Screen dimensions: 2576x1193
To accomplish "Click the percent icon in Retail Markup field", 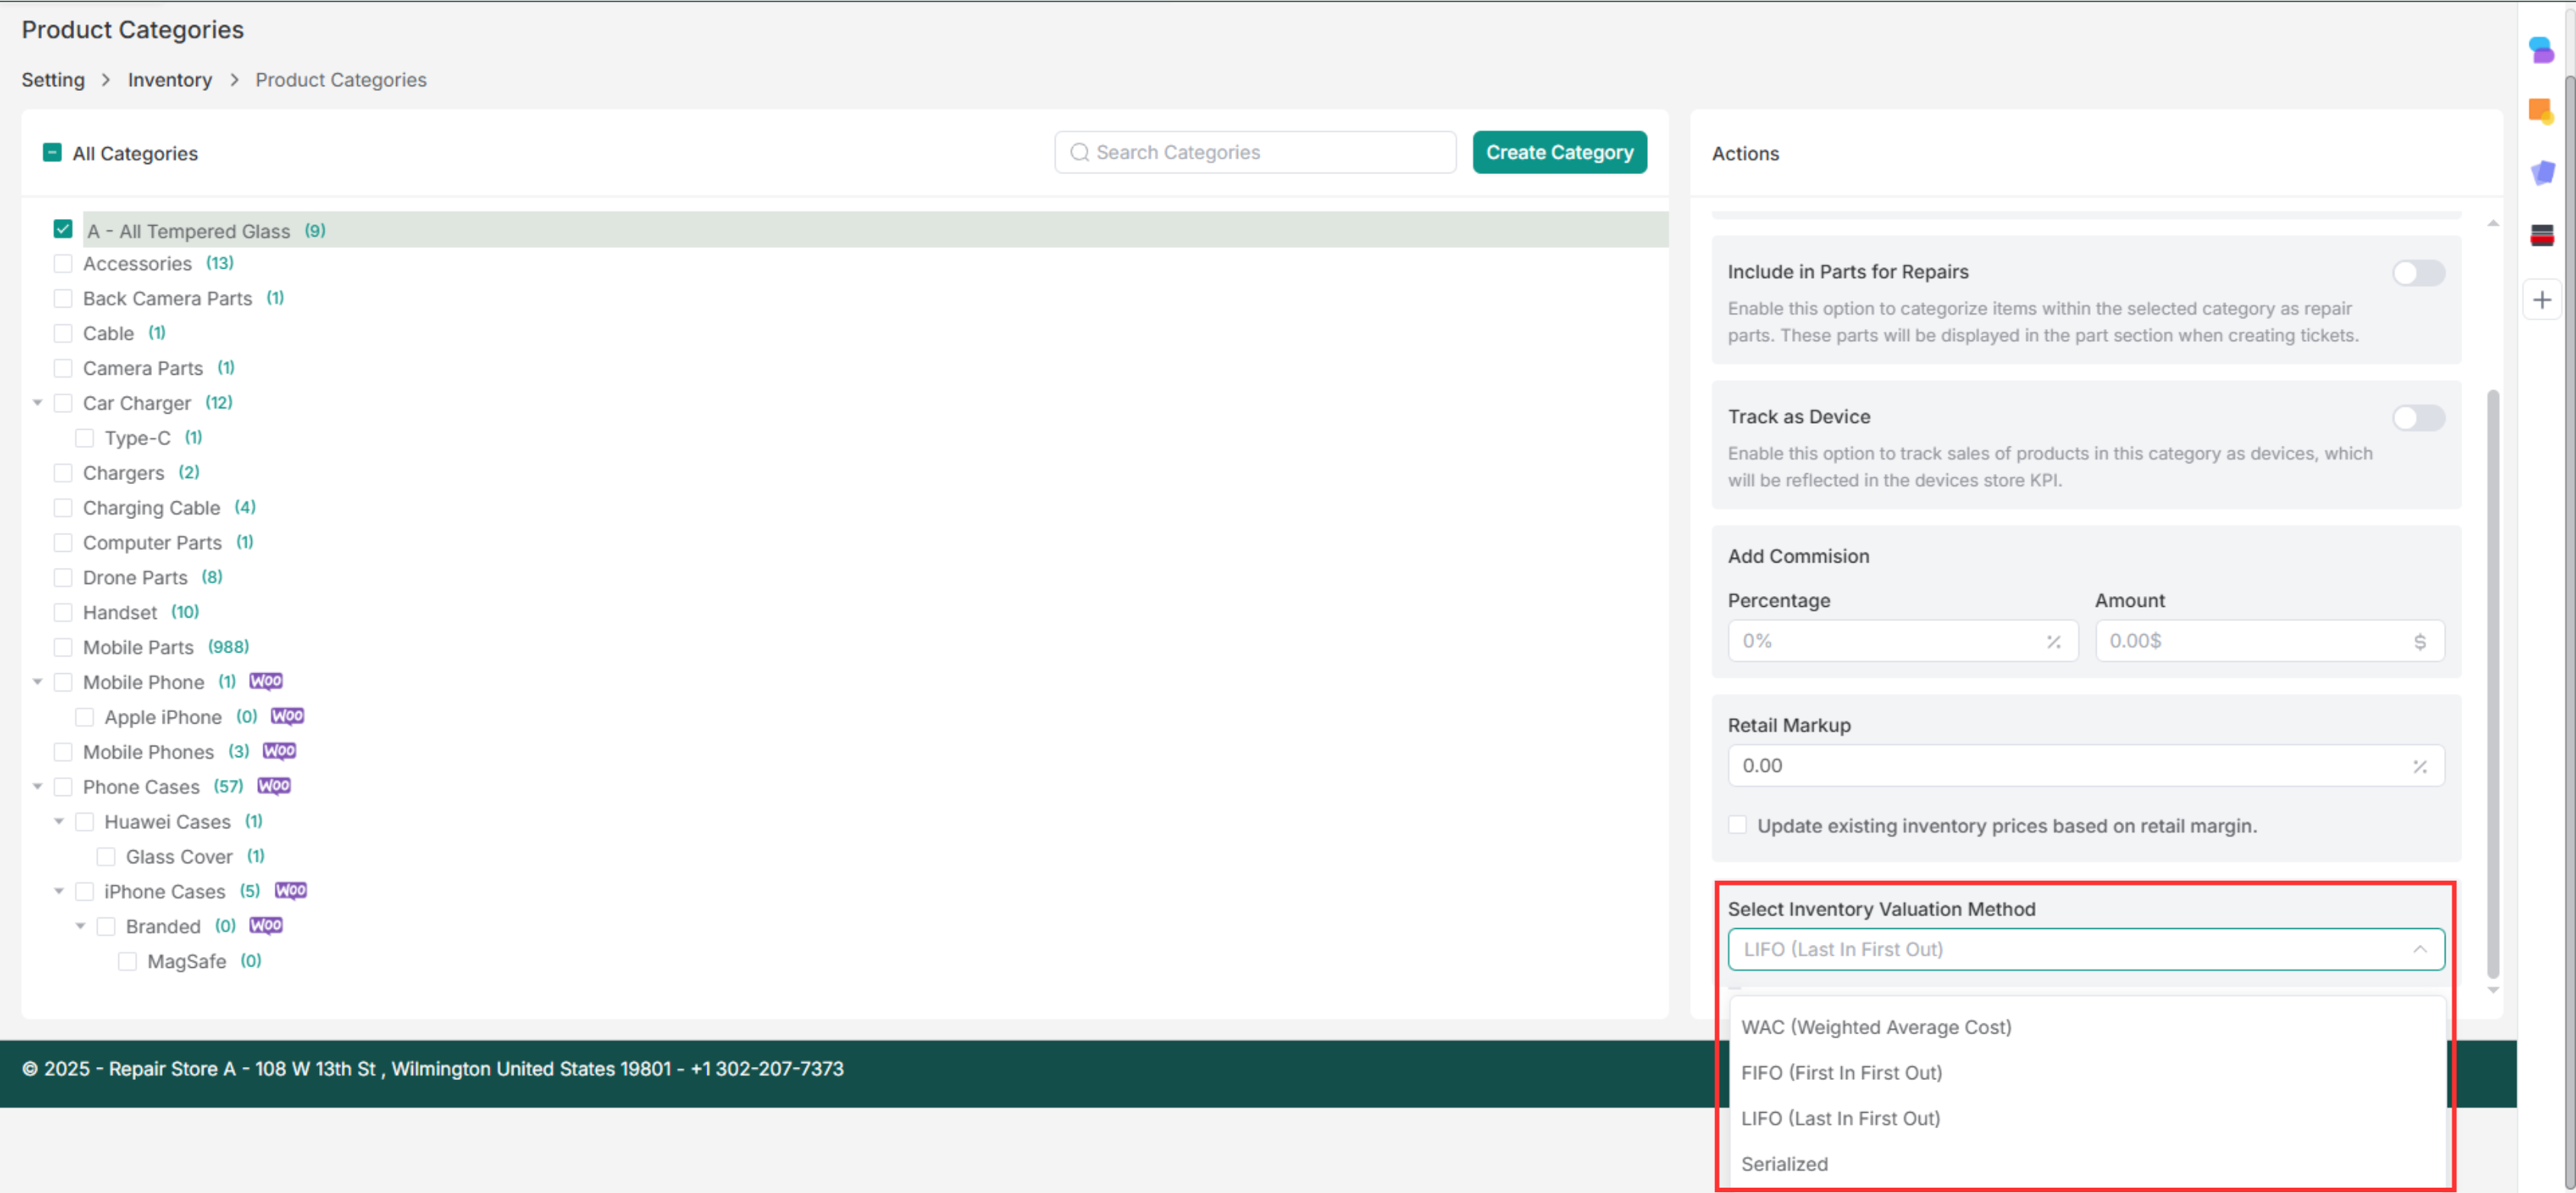I will coord(2419,766).
